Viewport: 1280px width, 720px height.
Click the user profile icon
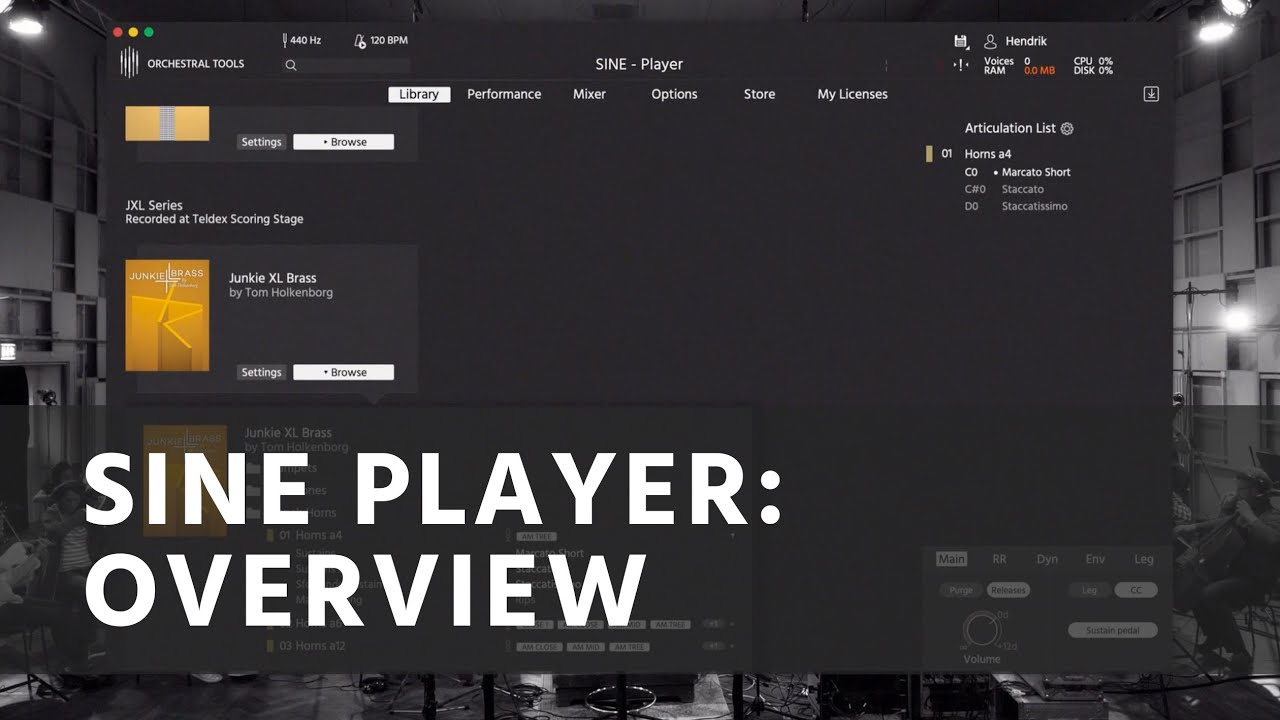(x=991, y=41)
